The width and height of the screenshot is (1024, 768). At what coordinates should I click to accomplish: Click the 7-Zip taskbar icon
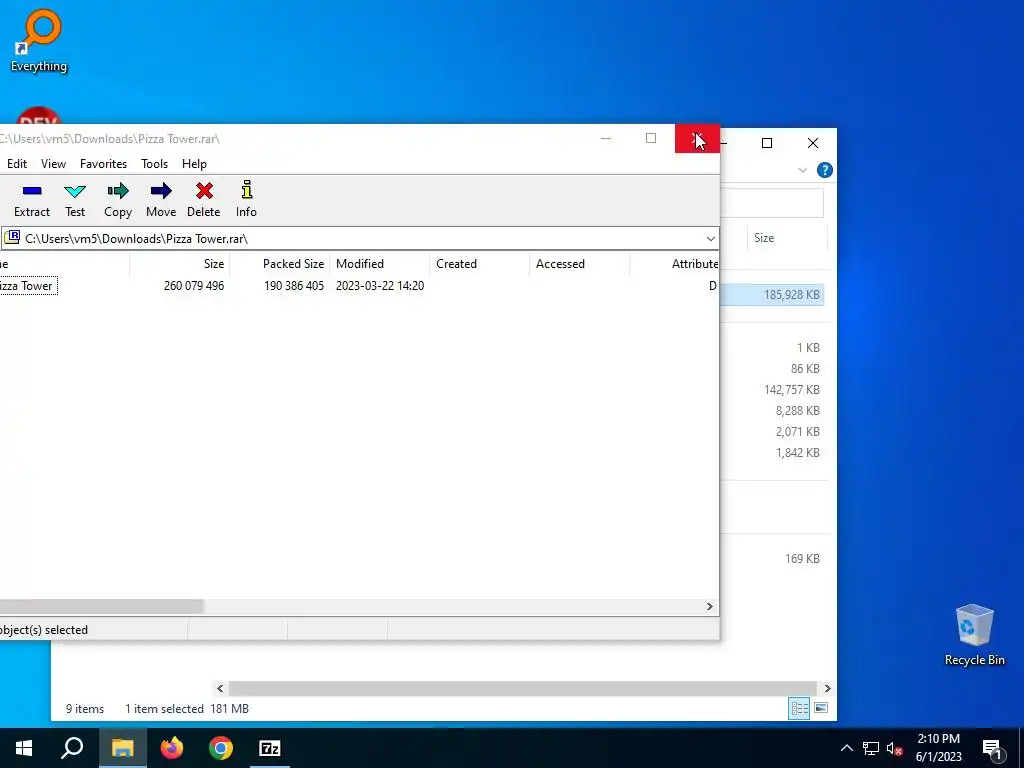[x=270, y=748]
